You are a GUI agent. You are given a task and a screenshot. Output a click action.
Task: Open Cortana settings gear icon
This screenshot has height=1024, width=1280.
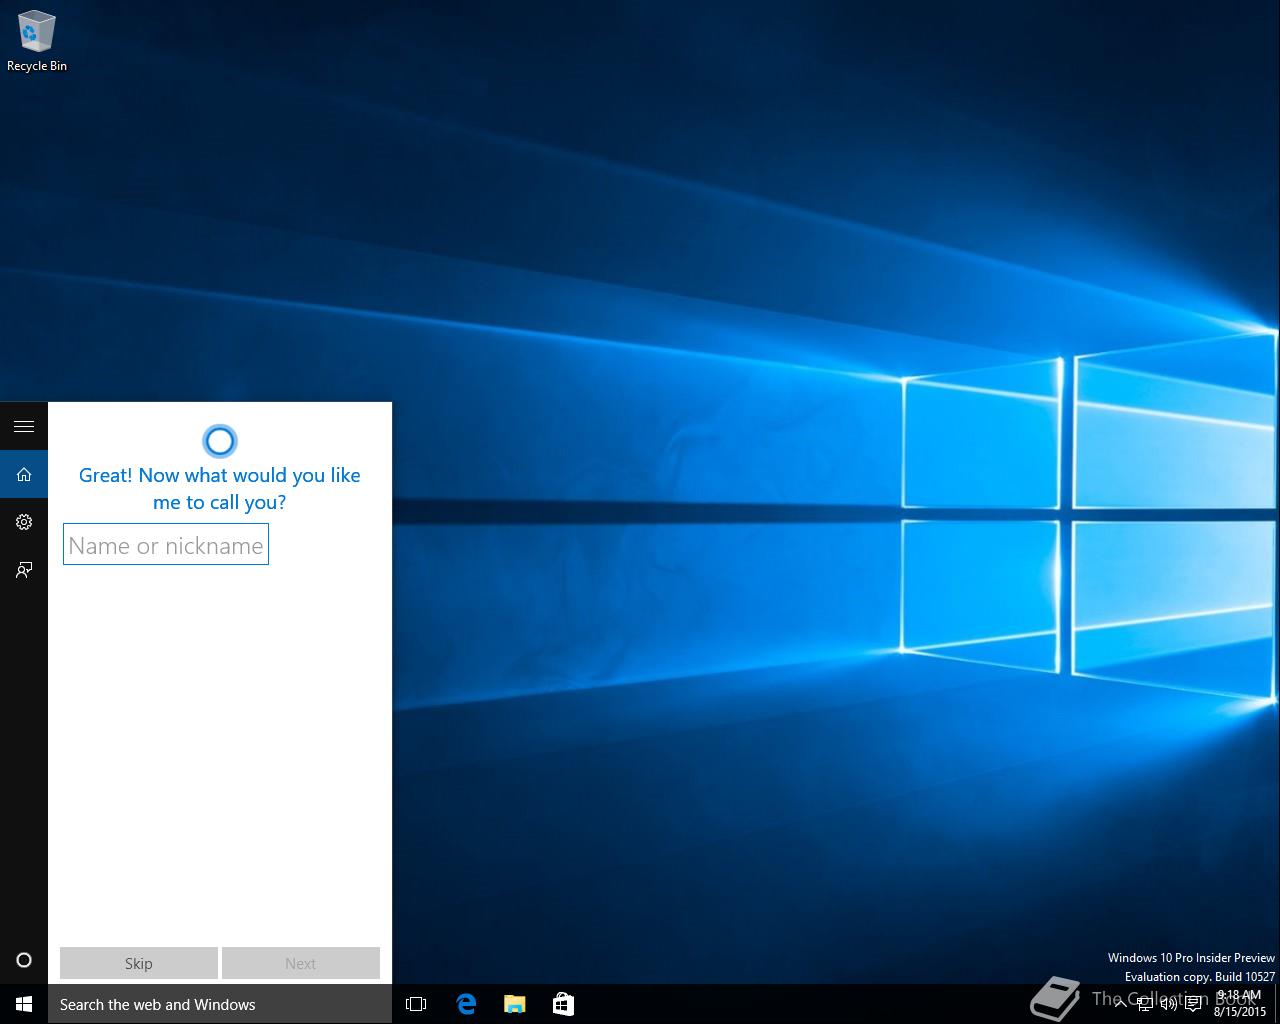24,522
